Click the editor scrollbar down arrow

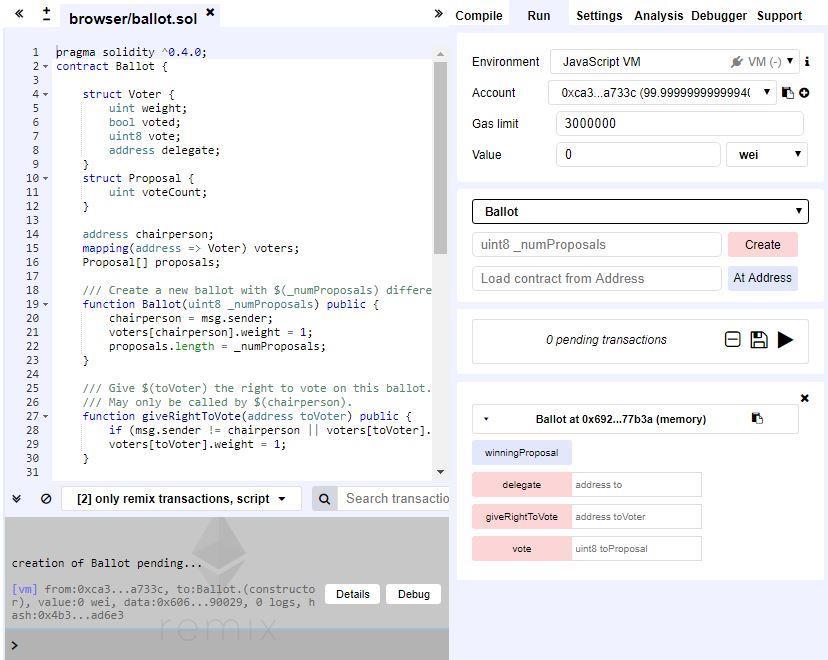click(x=440, y=472)
